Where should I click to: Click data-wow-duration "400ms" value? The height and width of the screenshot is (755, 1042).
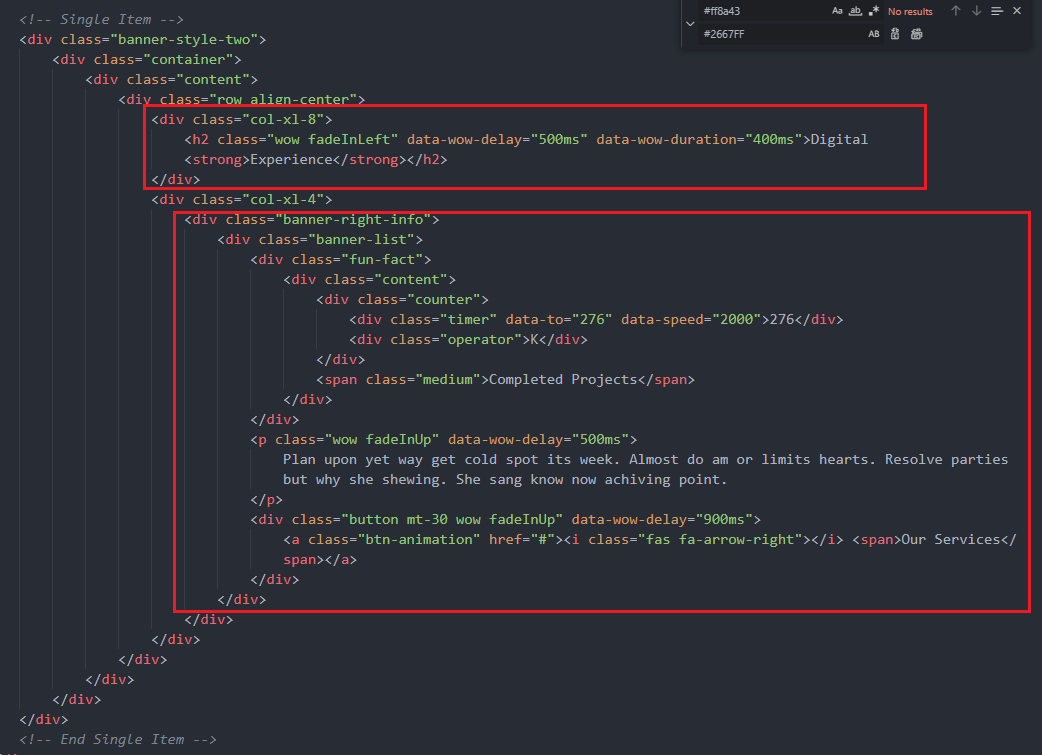coord(774,139)
